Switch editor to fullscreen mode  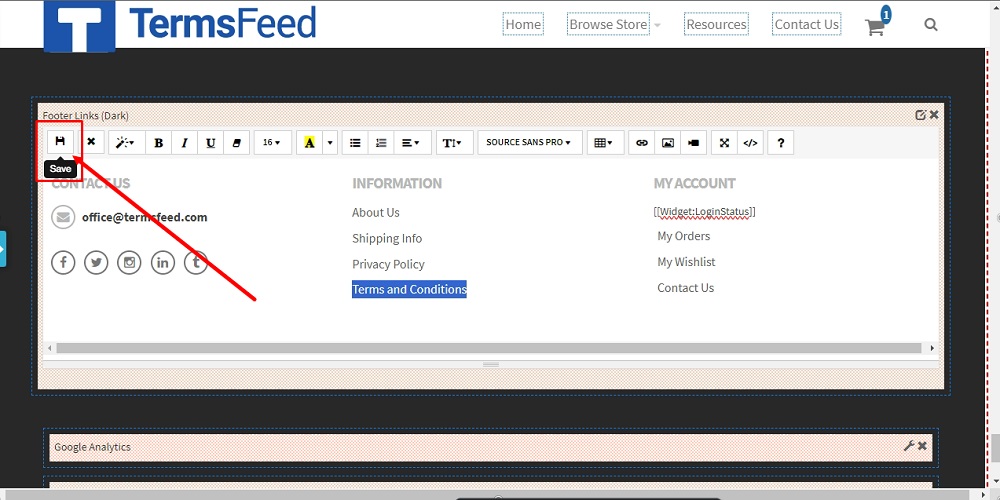click(724, 142)
